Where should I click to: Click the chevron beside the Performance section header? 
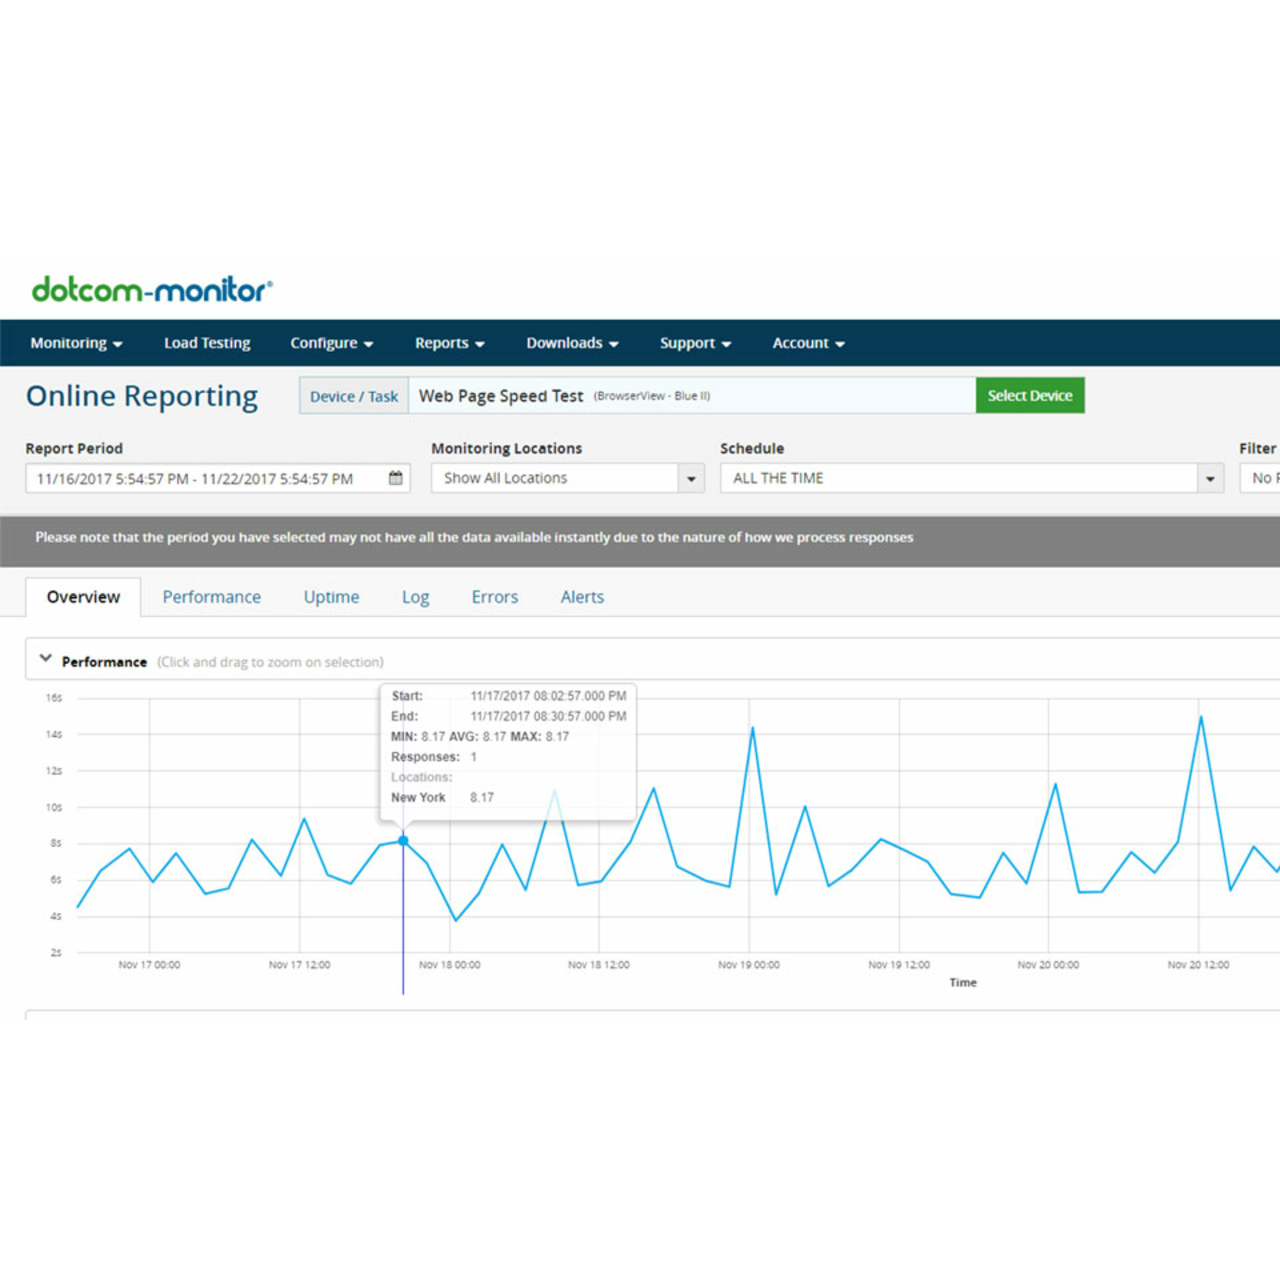coord(45,657)
